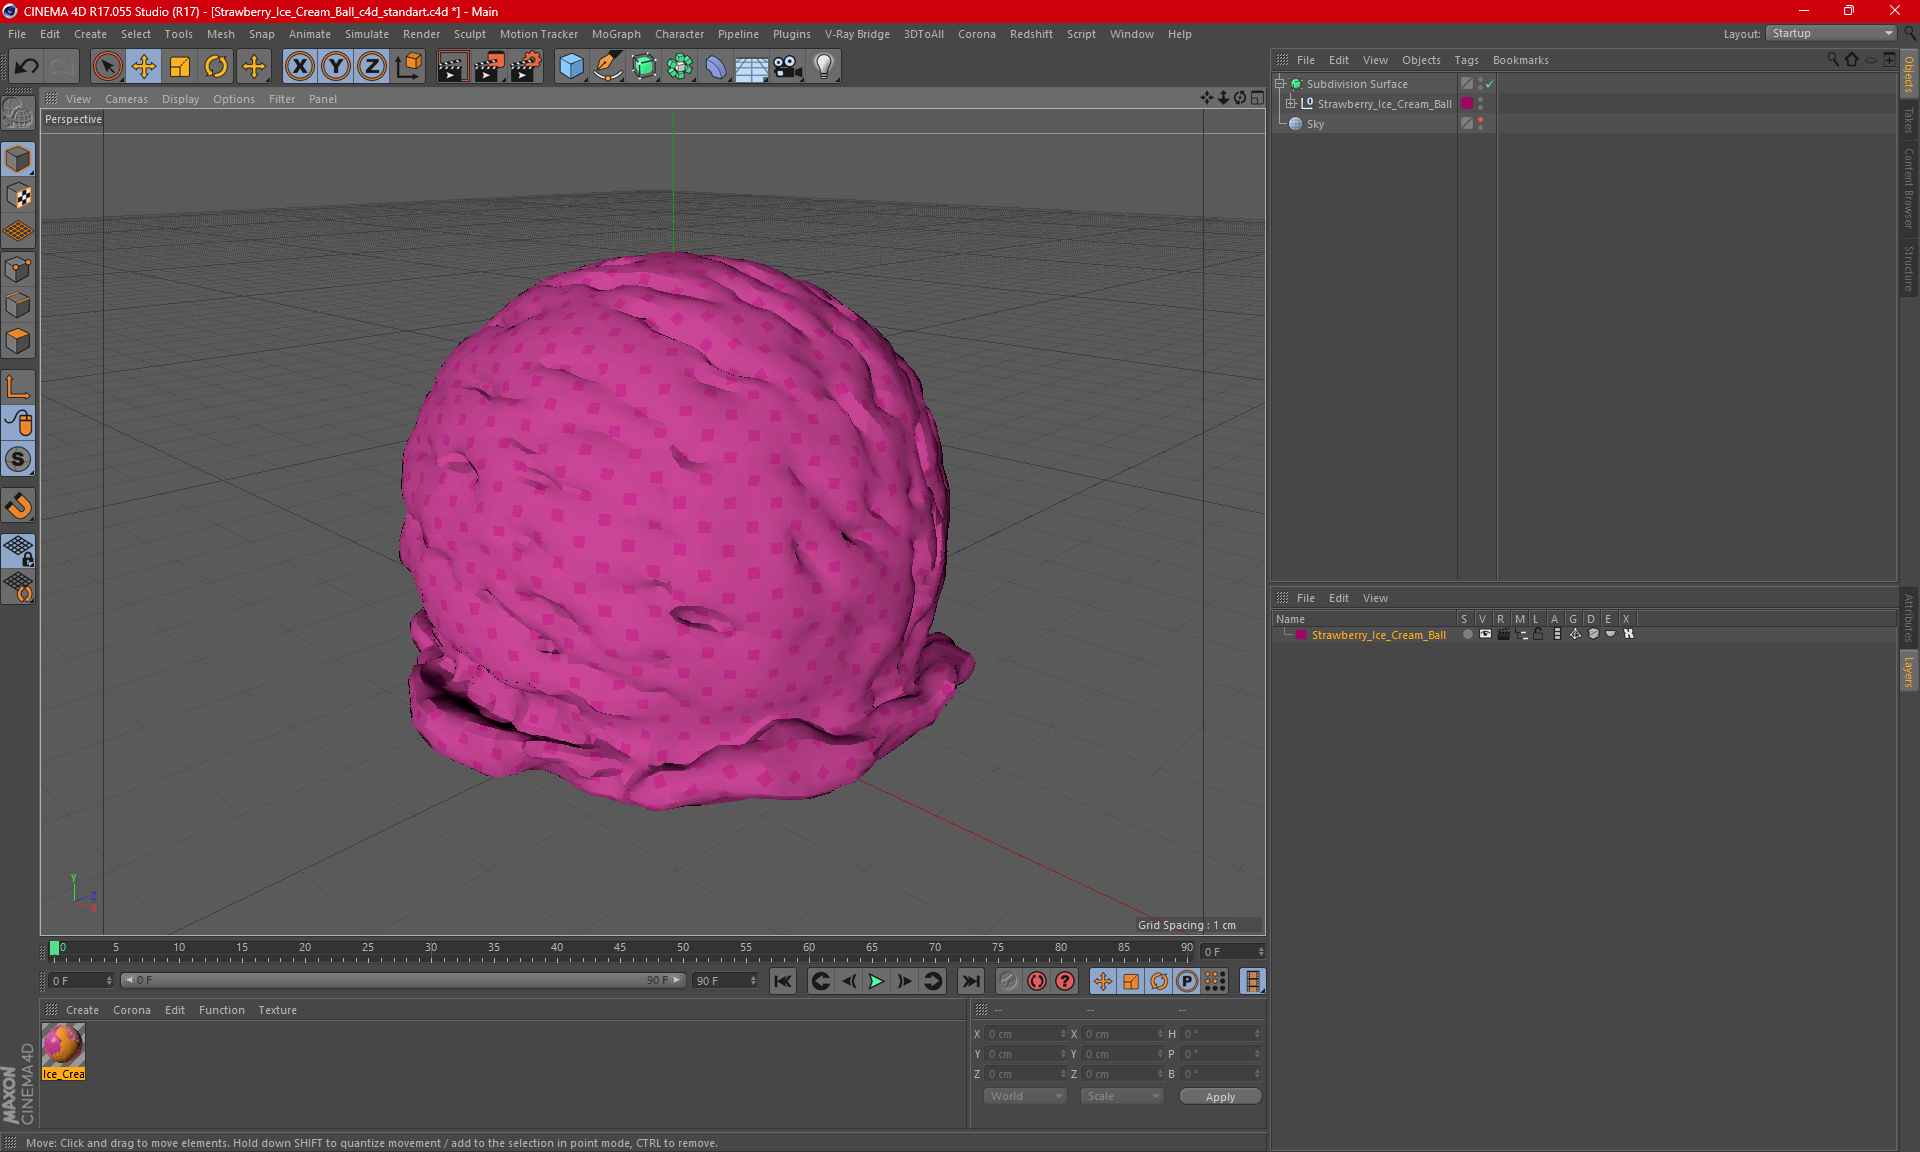Click Strawberry_Ice_Cream_Ball layer color swatch
The height and width of the screenshot is (1152, 1920).
(1301, 635)
